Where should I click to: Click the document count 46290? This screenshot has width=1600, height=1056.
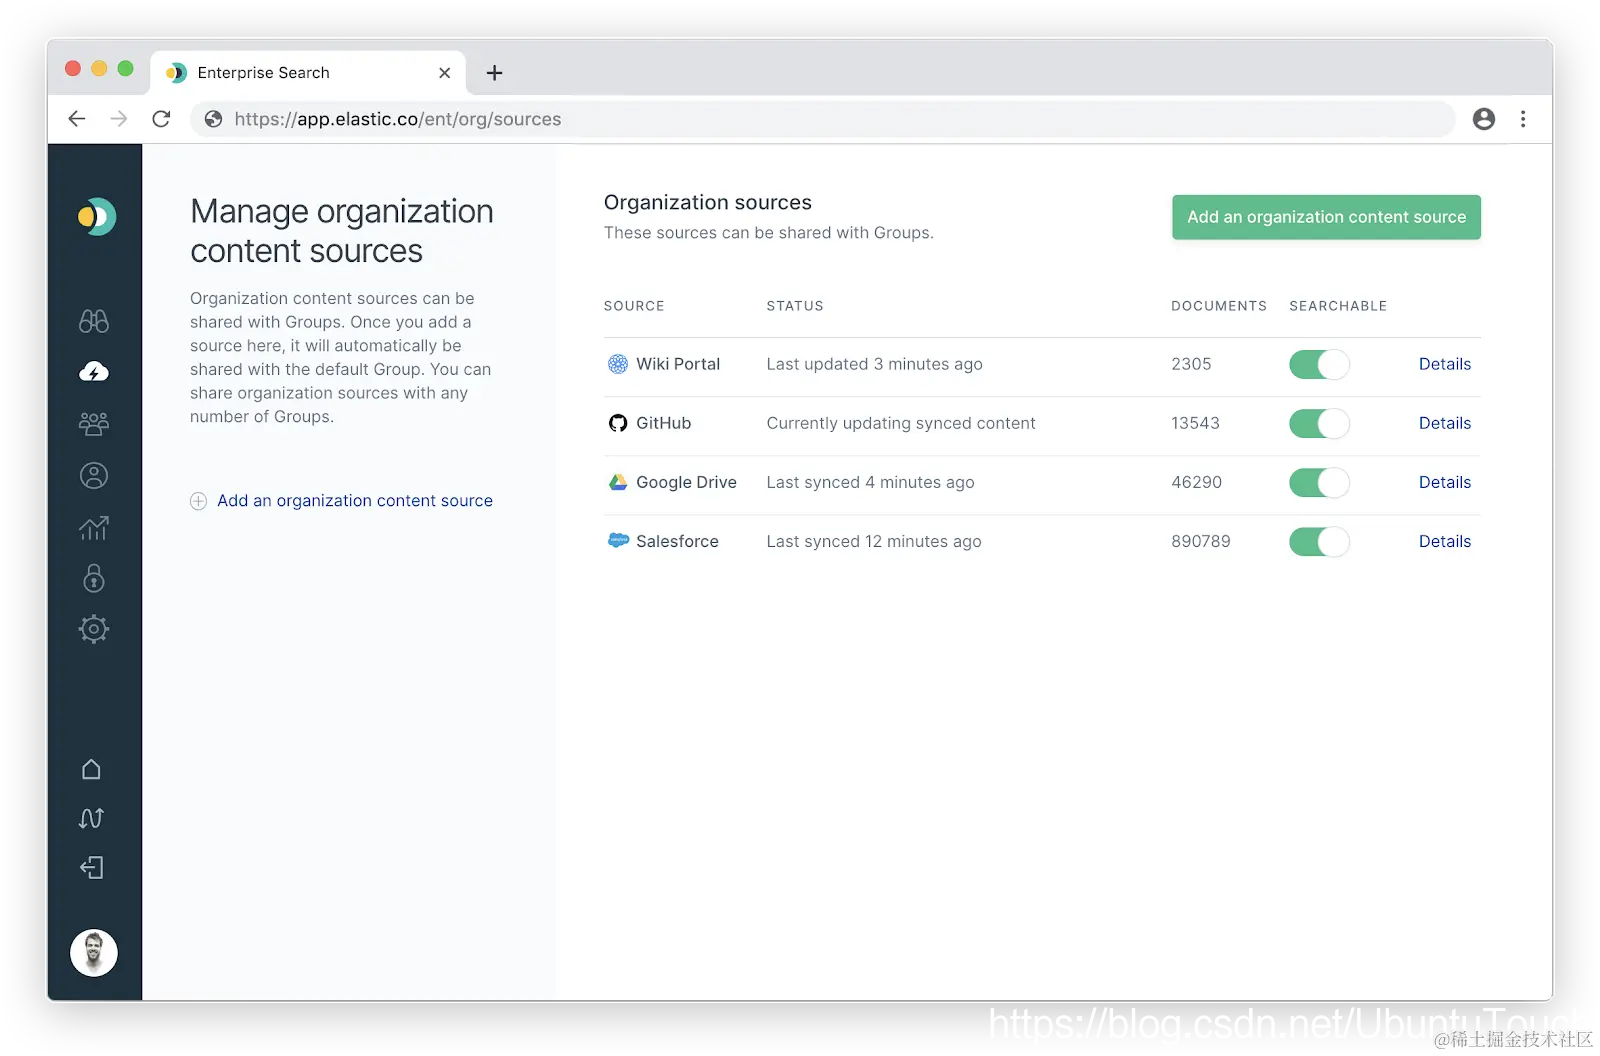1196,482
